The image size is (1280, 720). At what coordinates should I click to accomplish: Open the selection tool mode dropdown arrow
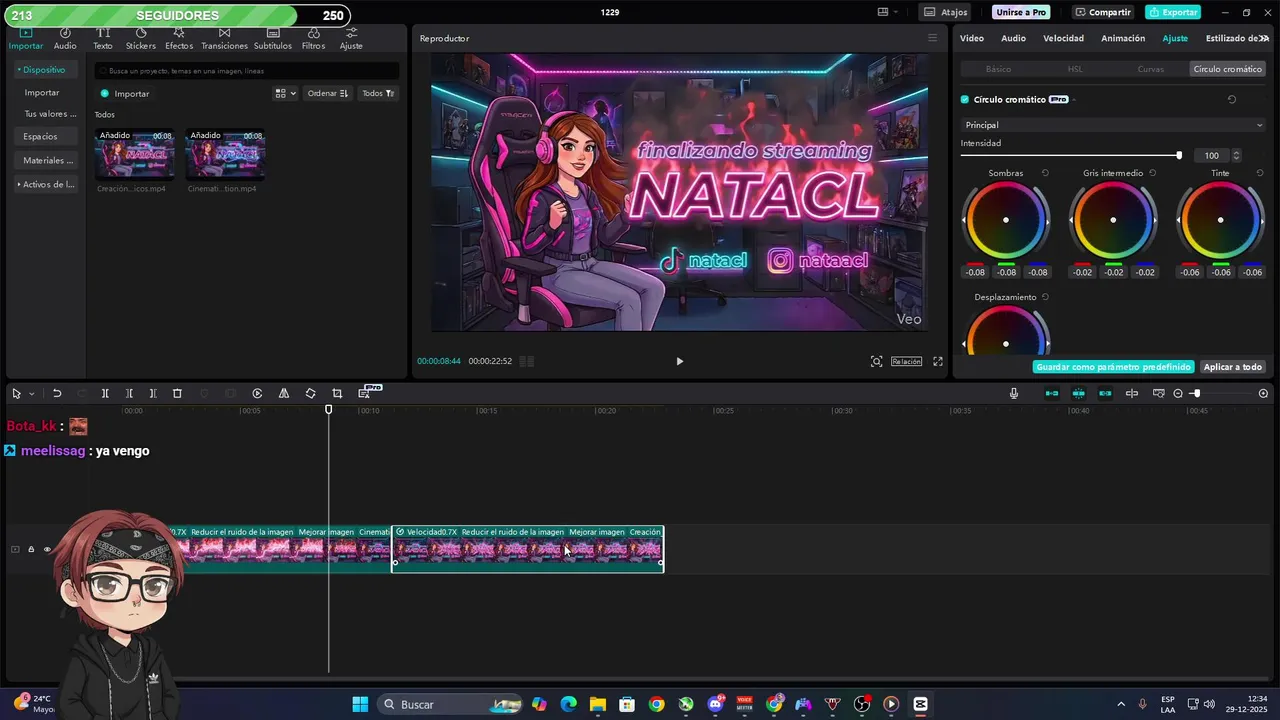click(32, 394)
